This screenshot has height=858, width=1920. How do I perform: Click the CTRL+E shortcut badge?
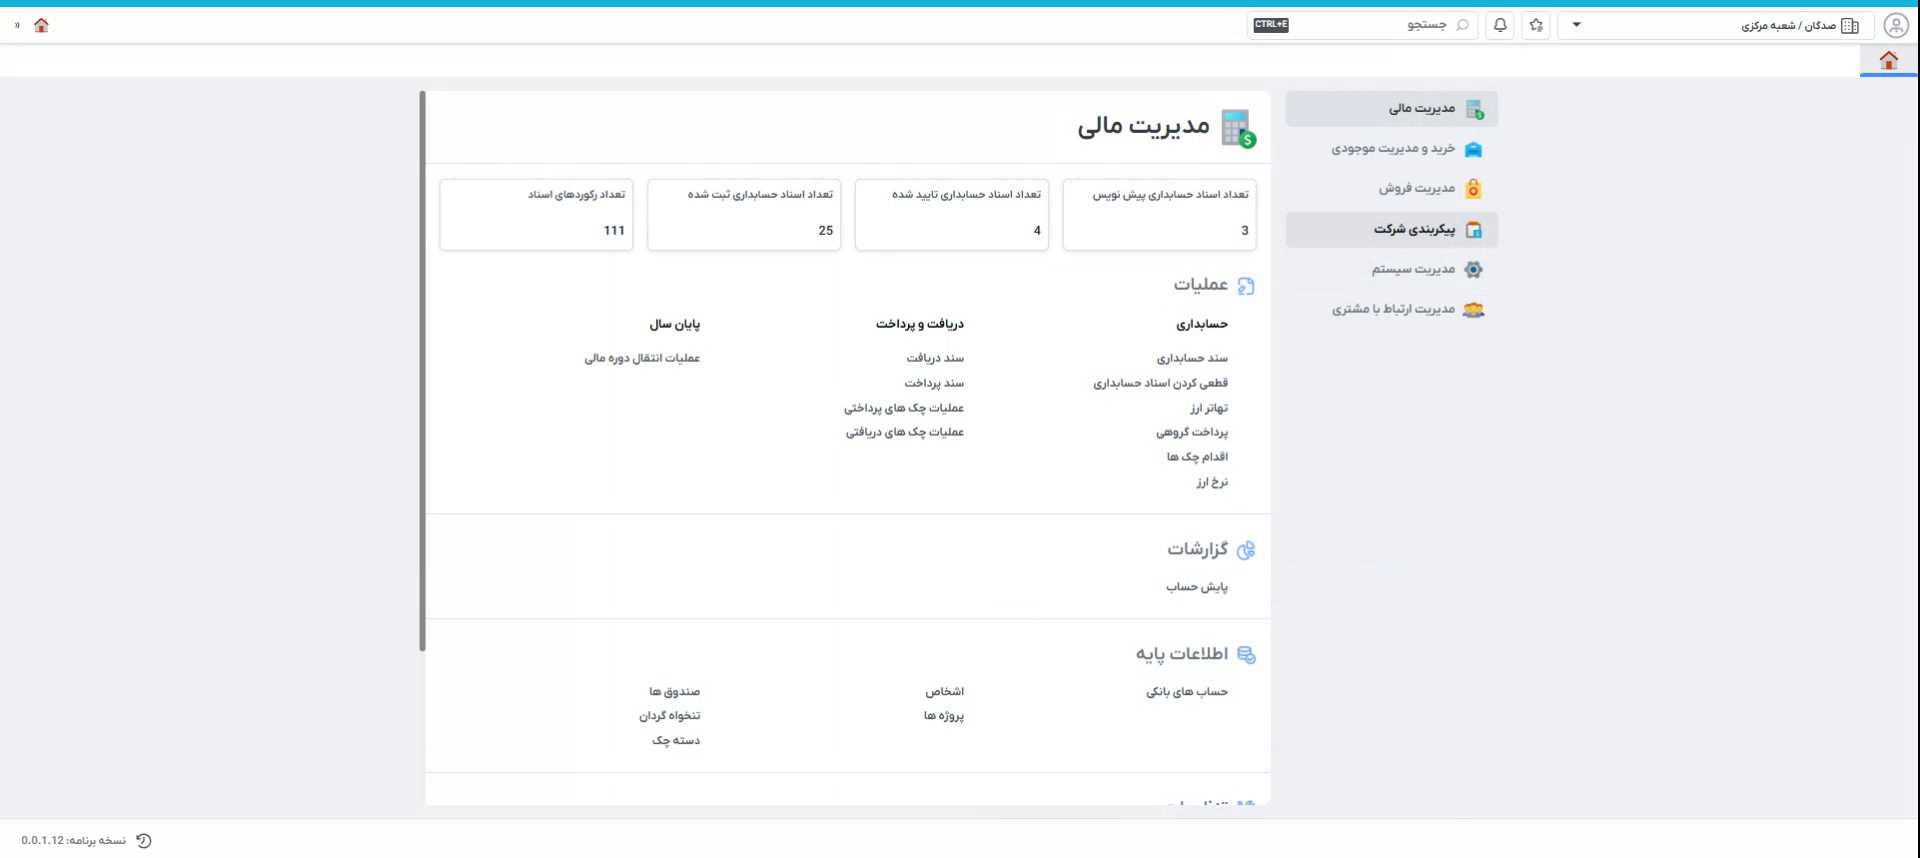coord(1271,25)
